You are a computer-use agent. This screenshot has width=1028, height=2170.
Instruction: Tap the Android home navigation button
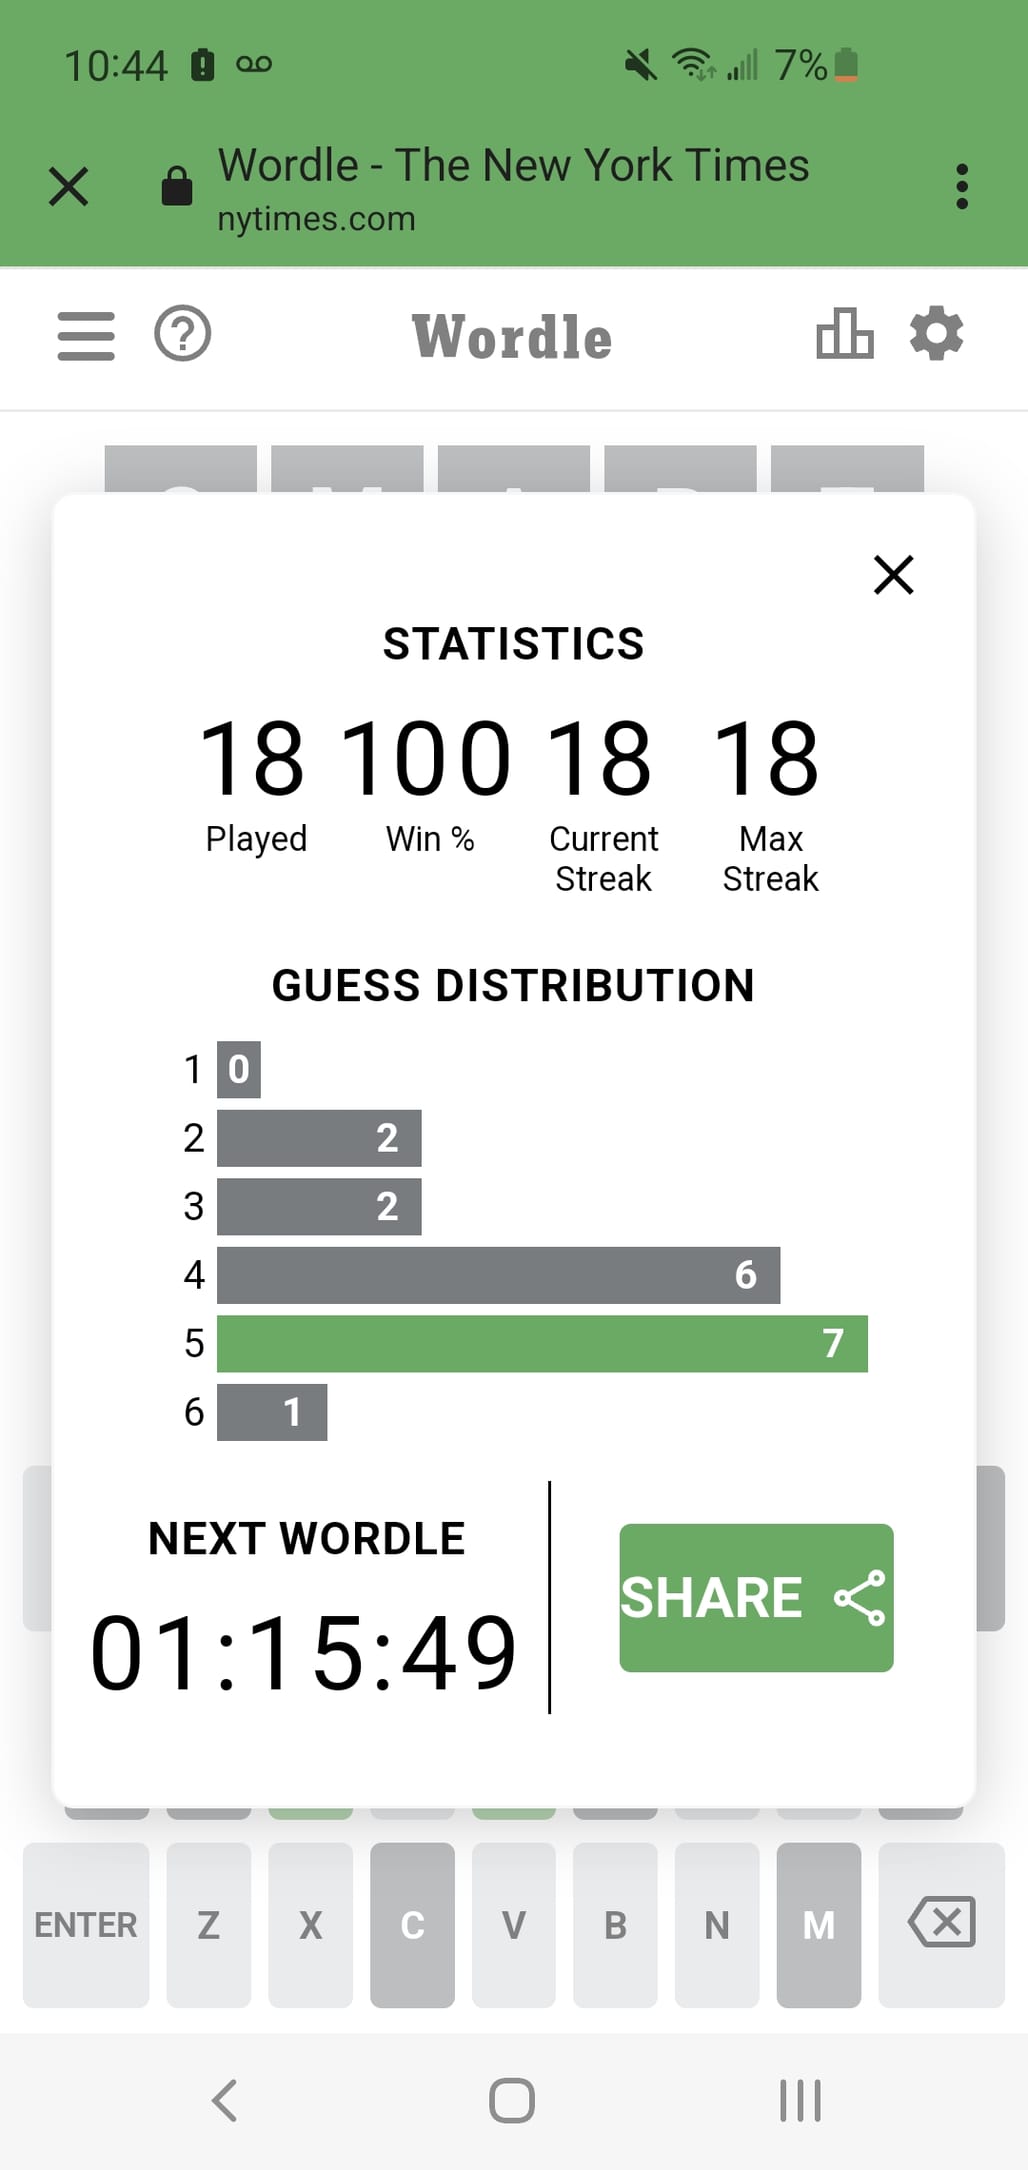tap(512, 2100)
